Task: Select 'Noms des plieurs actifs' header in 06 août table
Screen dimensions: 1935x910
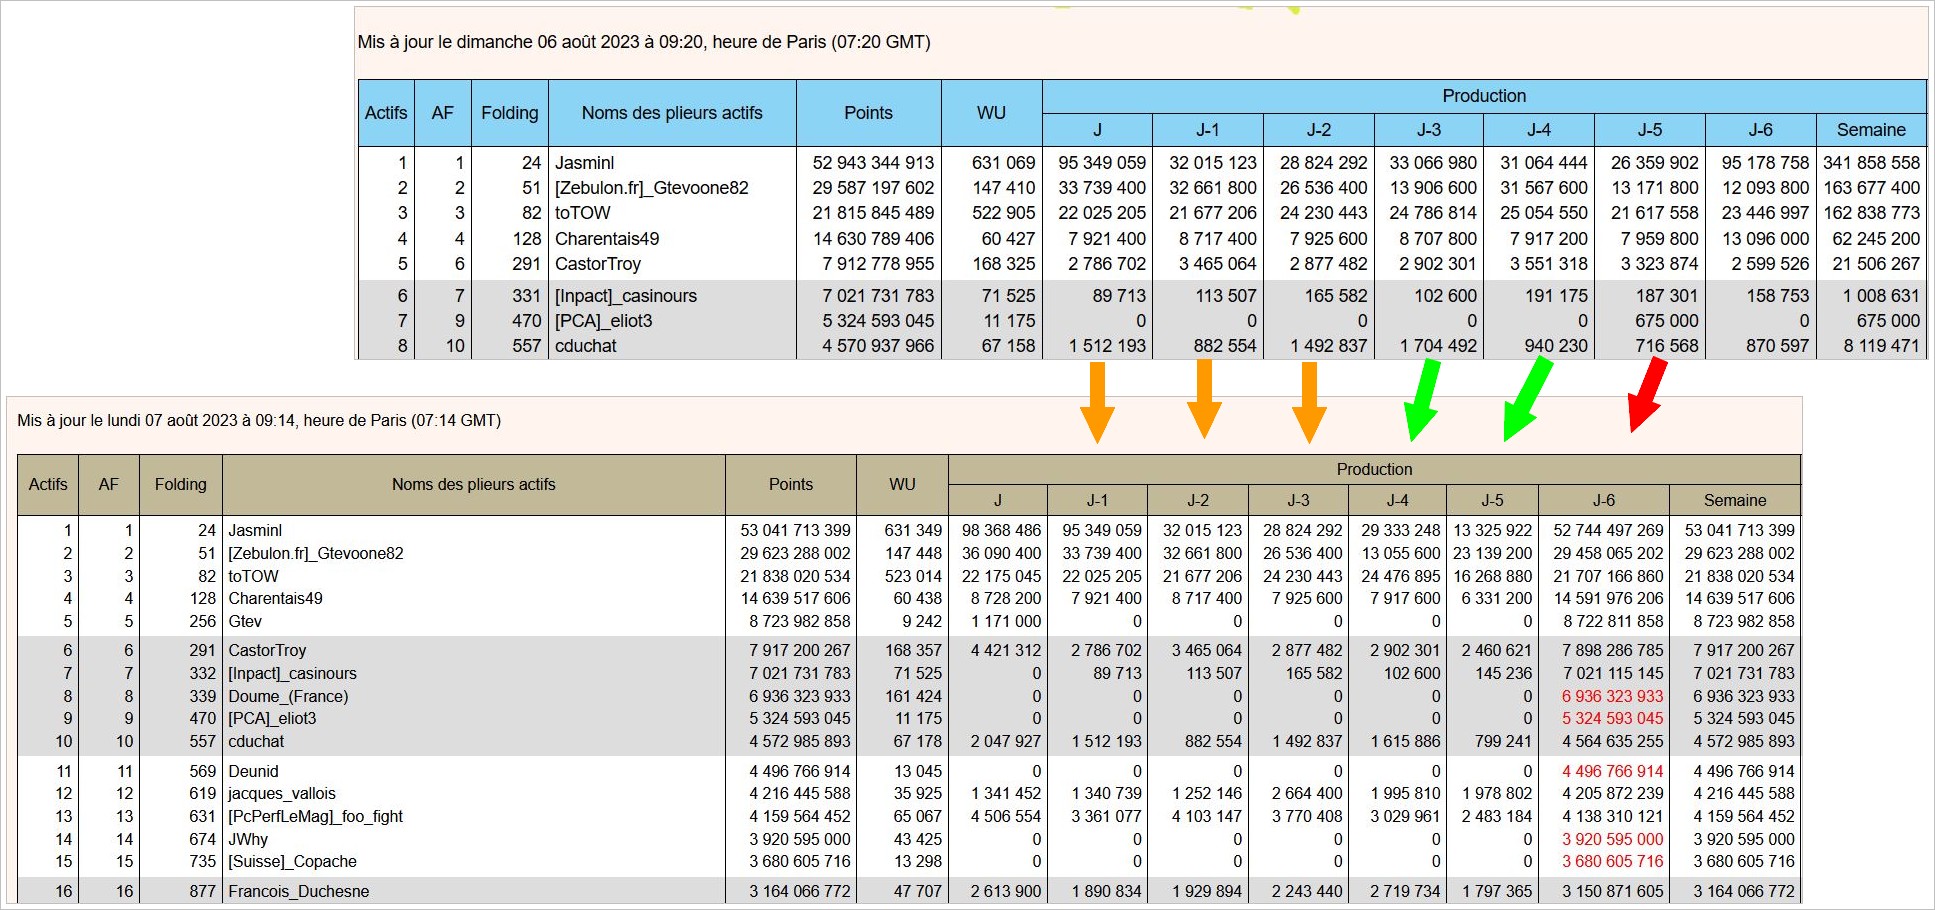Action: click(672, 113)
